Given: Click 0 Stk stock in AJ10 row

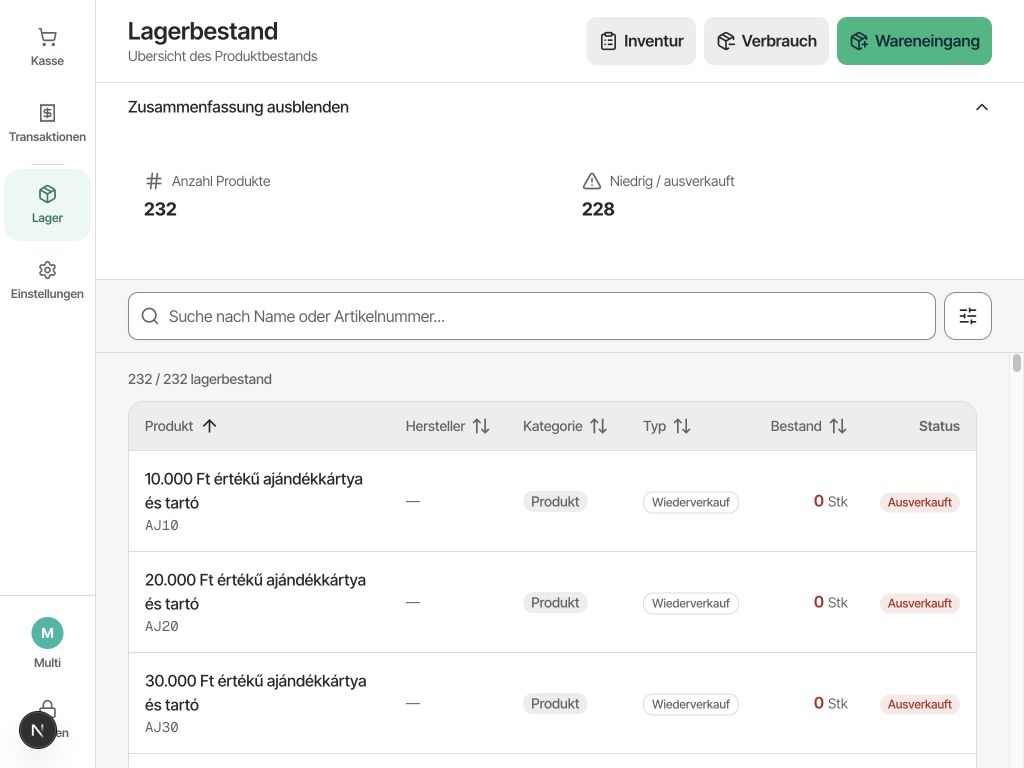Looking at the screenshot, I should coord(830,502).
